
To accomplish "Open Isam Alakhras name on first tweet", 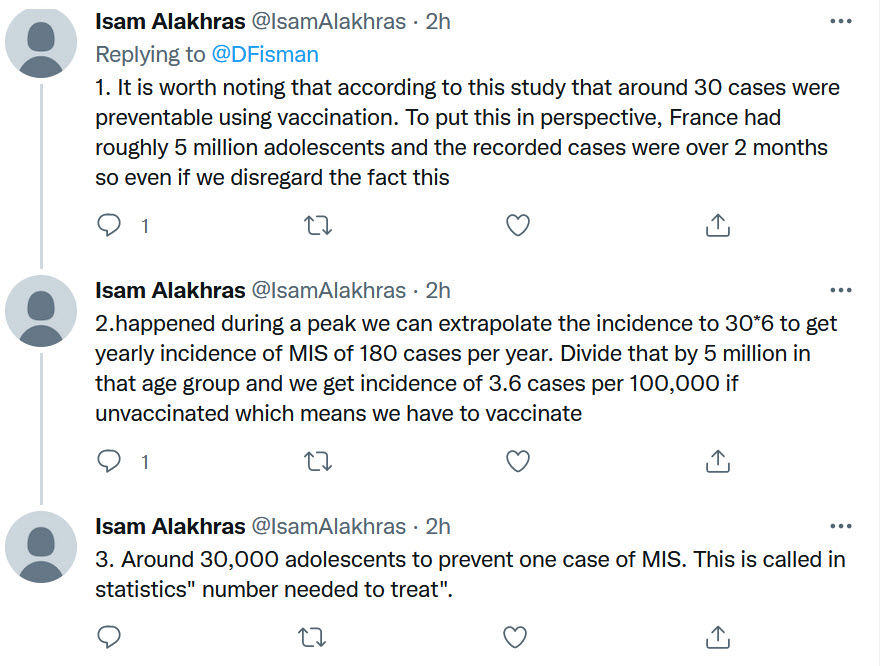I will tap(170, 21).
